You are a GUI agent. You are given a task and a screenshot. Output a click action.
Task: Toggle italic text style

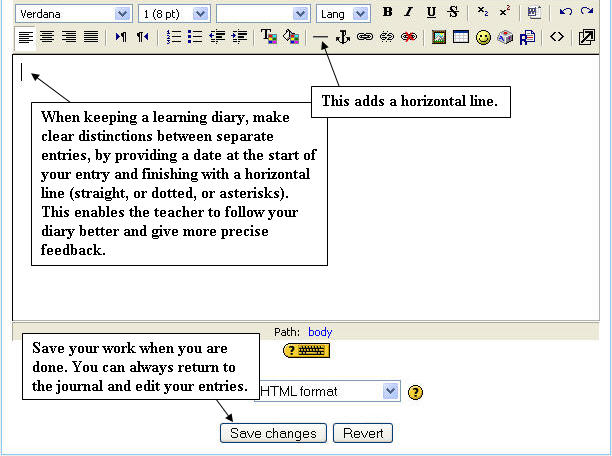(408, 13)
